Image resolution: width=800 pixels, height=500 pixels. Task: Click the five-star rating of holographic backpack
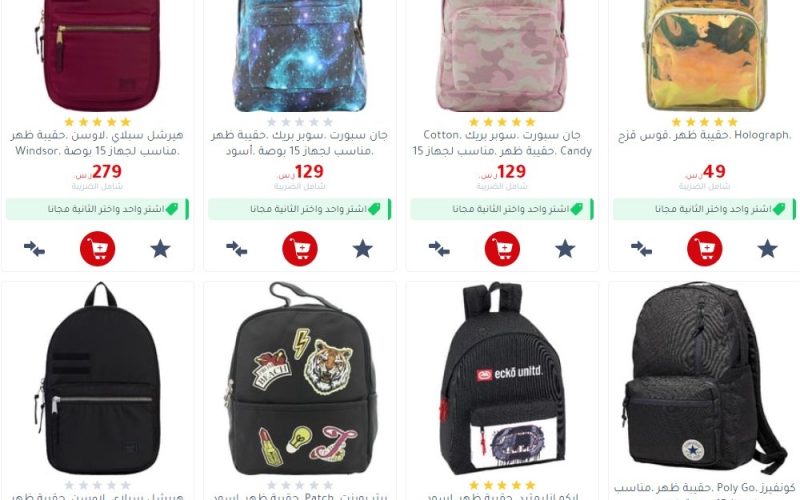point(705,122)
